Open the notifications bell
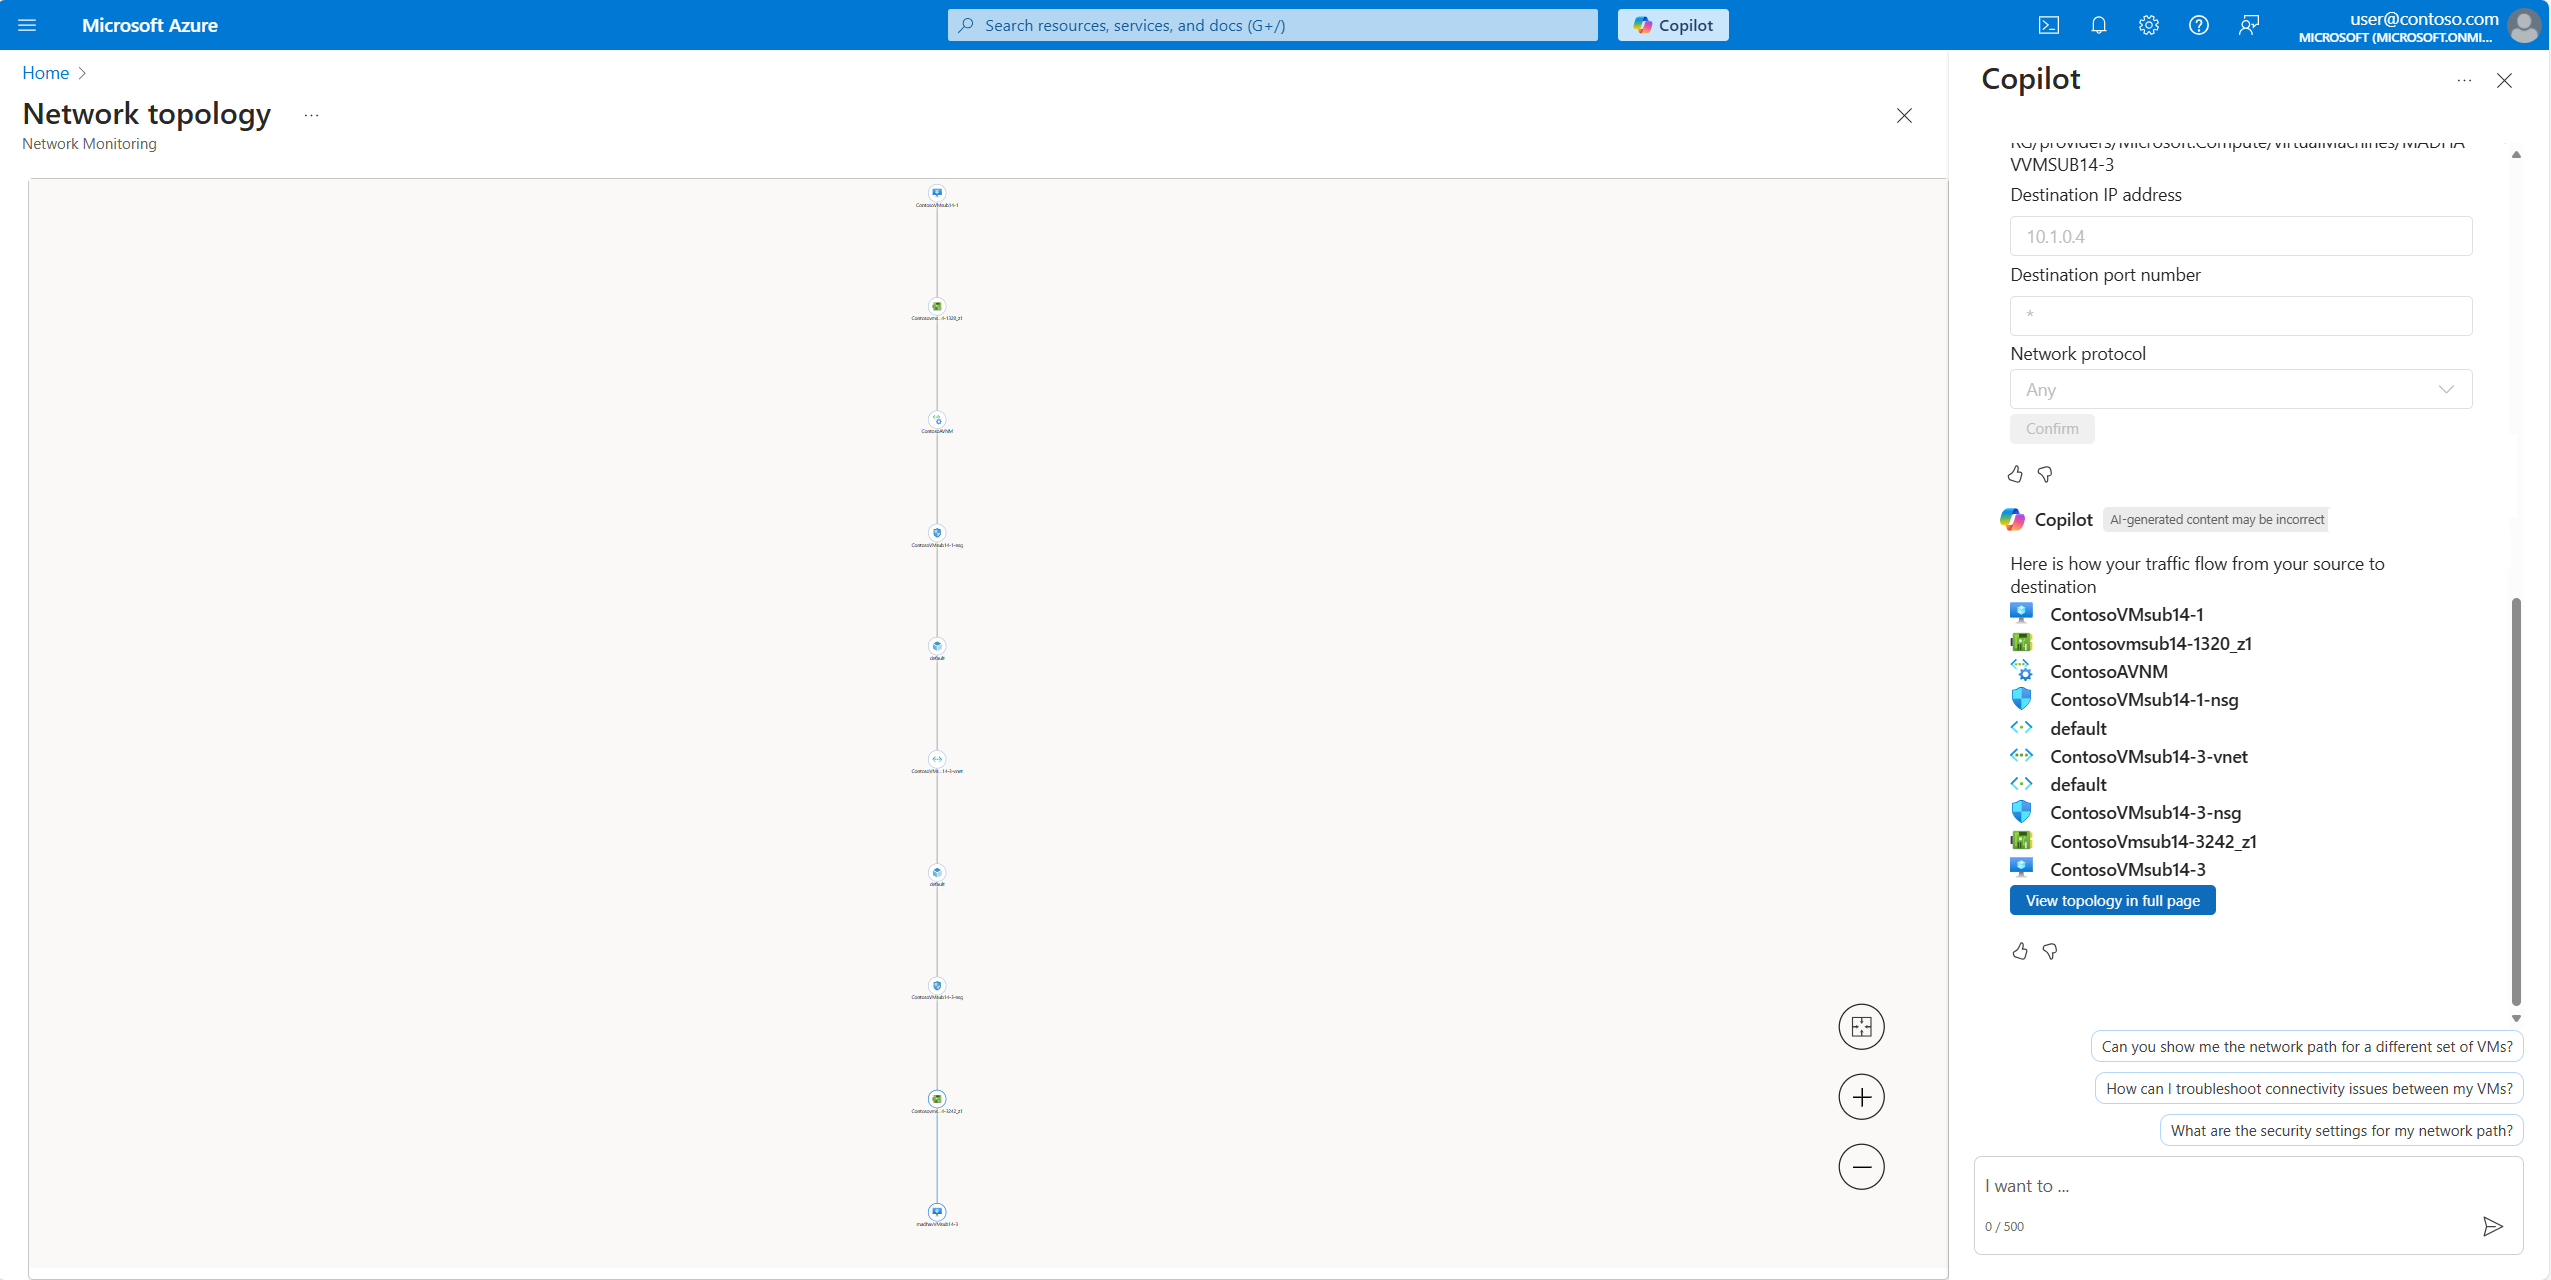Viewport: 2551px width, 1280px height. click(x=2098, y=25)
